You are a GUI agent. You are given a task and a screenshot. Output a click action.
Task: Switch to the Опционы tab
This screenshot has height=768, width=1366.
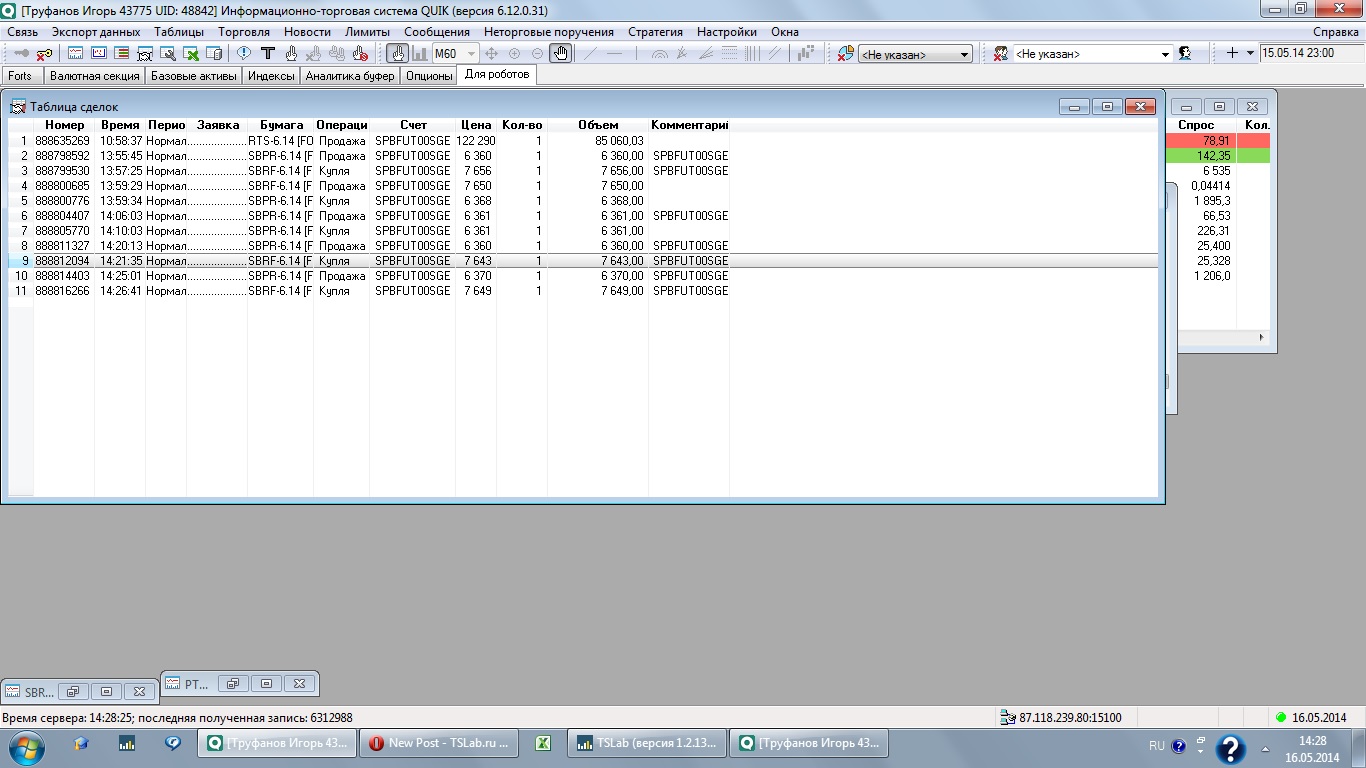coord(430,76)
